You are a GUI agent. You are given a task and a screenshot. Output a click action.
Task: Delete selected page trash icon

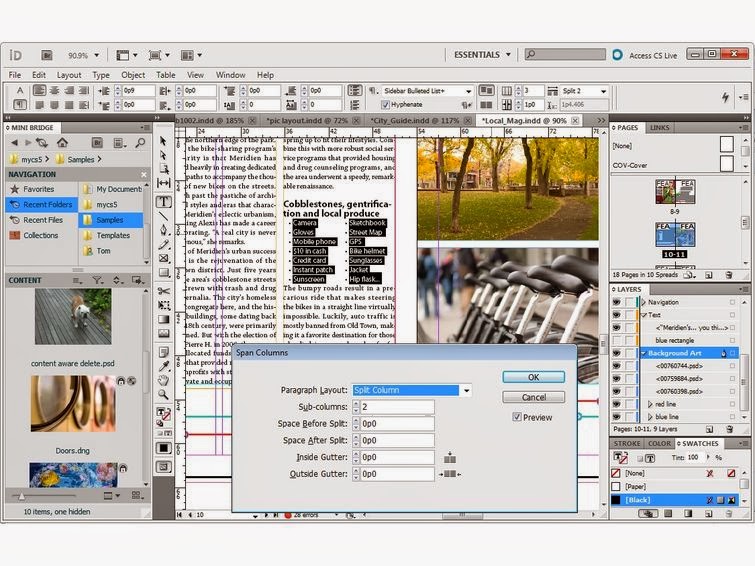729,275
